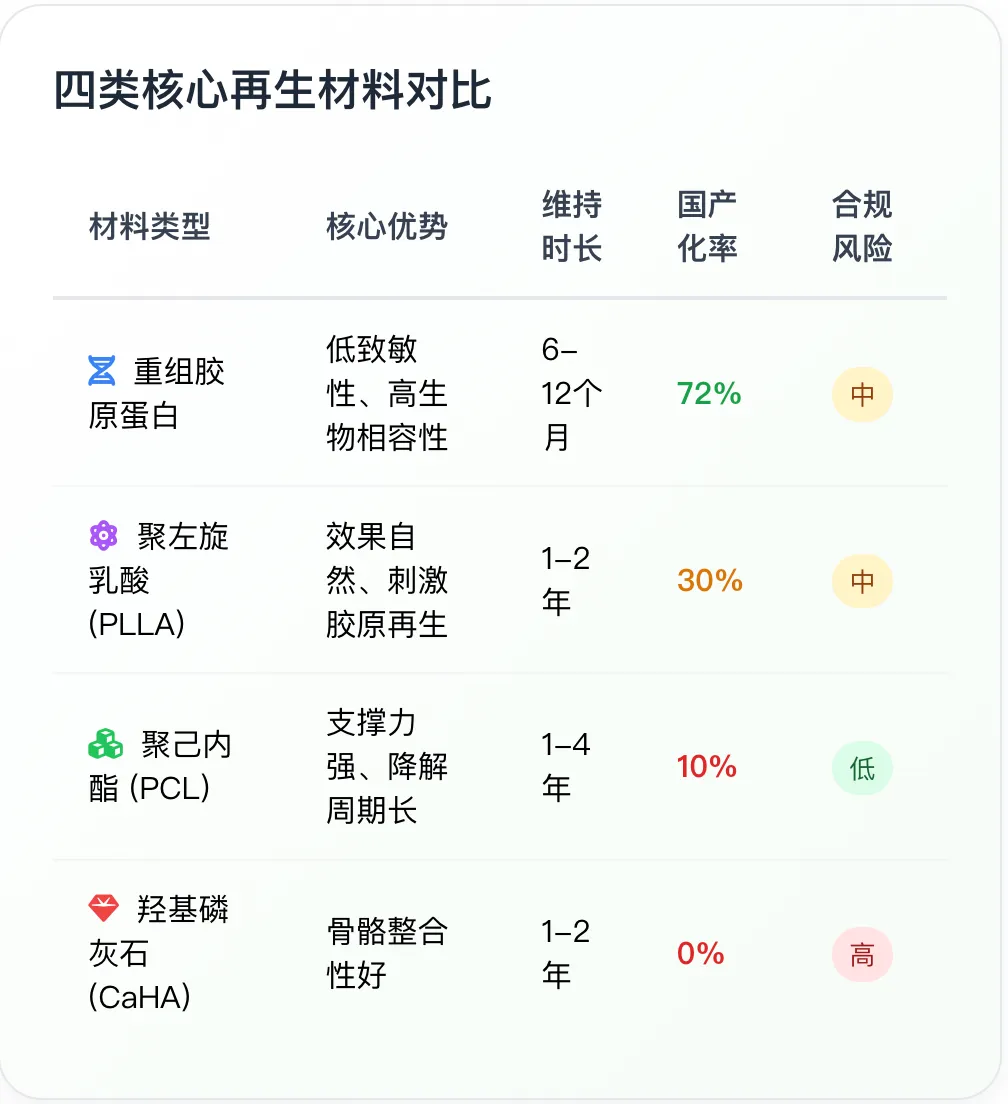The width and height of the screenshot is (1008, 1104).
Task: Click the green 72% localization value
Action: click(709, 394)
